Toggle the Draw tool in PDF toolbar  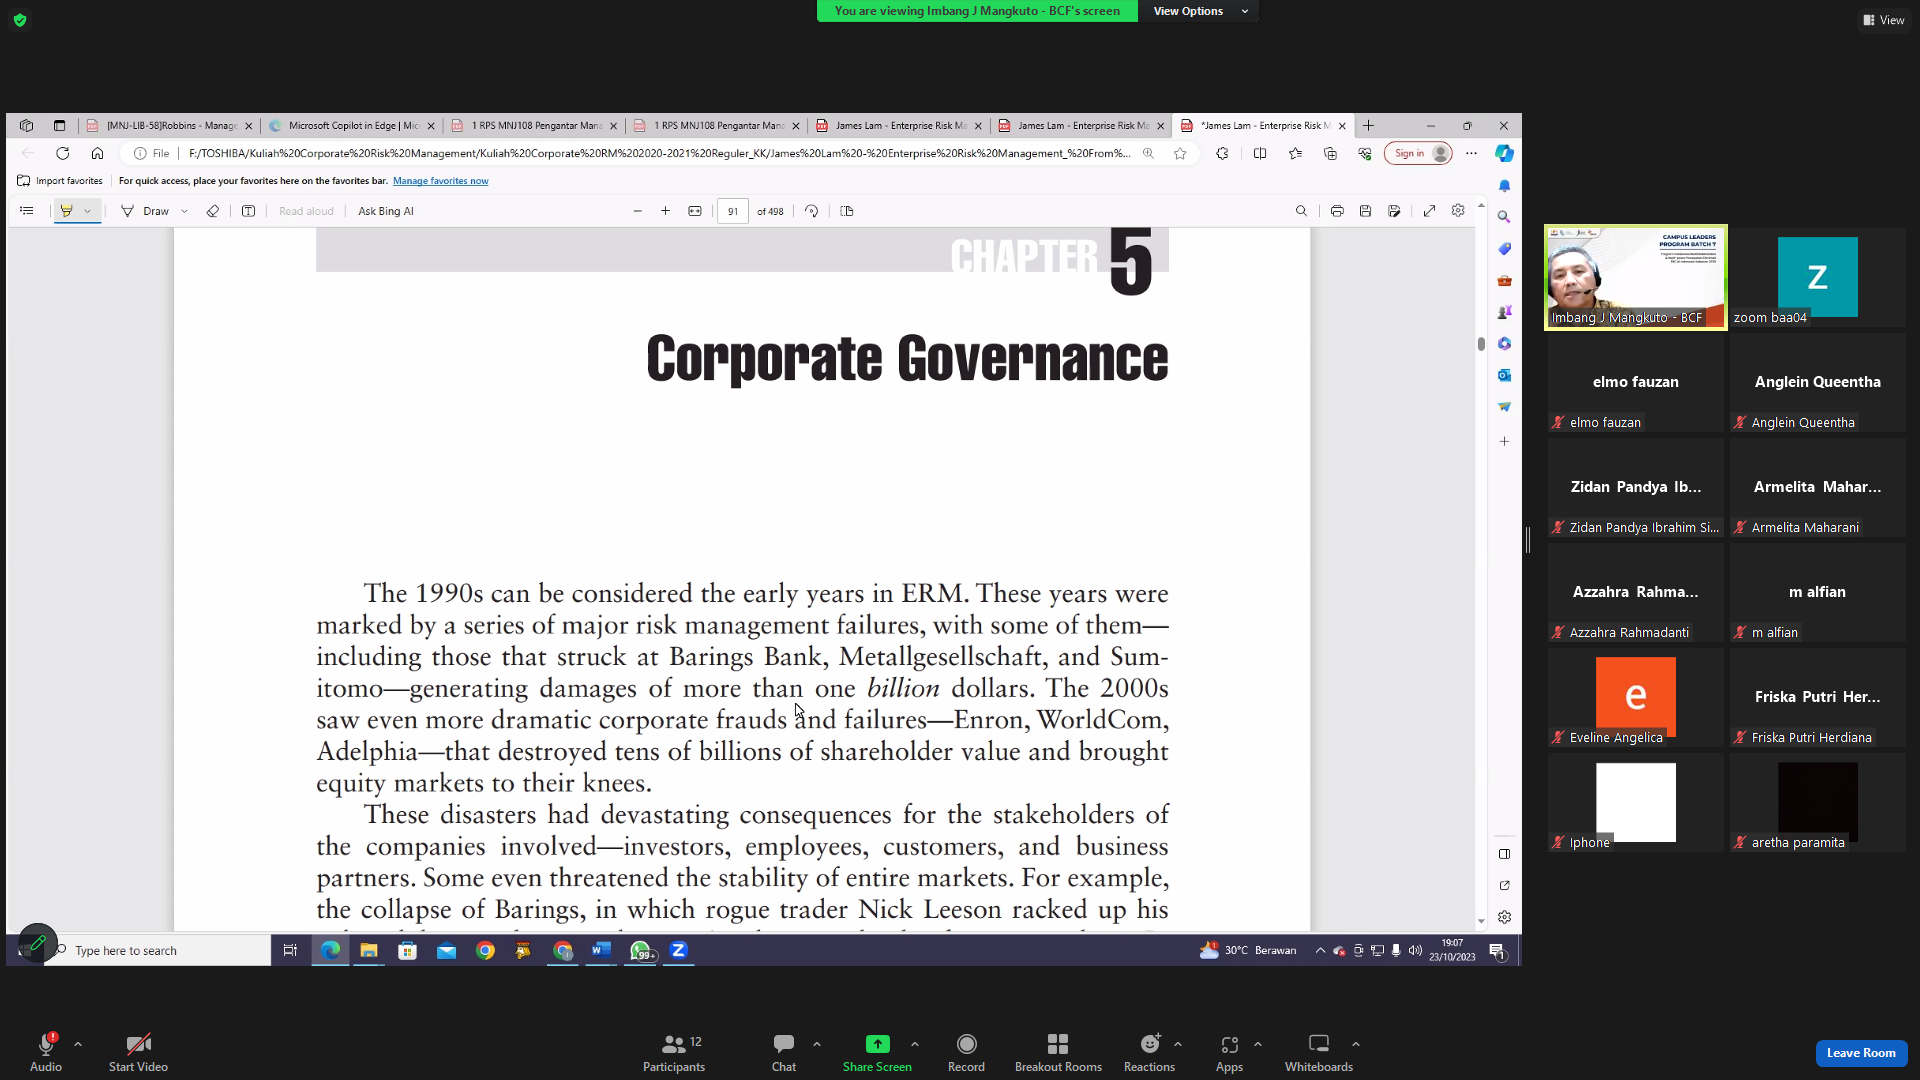pos(145,211)
